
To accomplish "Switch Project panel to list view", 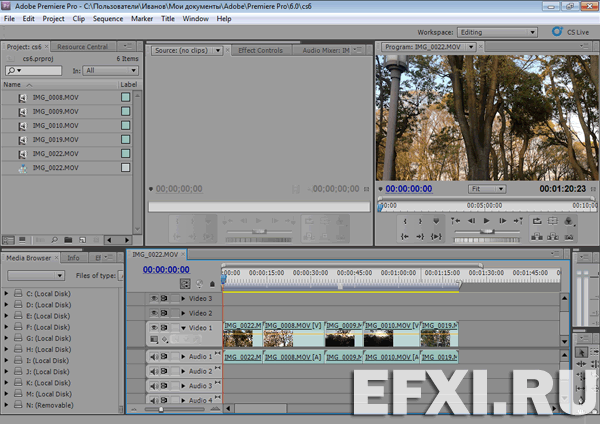I will [x=8, y=240].
